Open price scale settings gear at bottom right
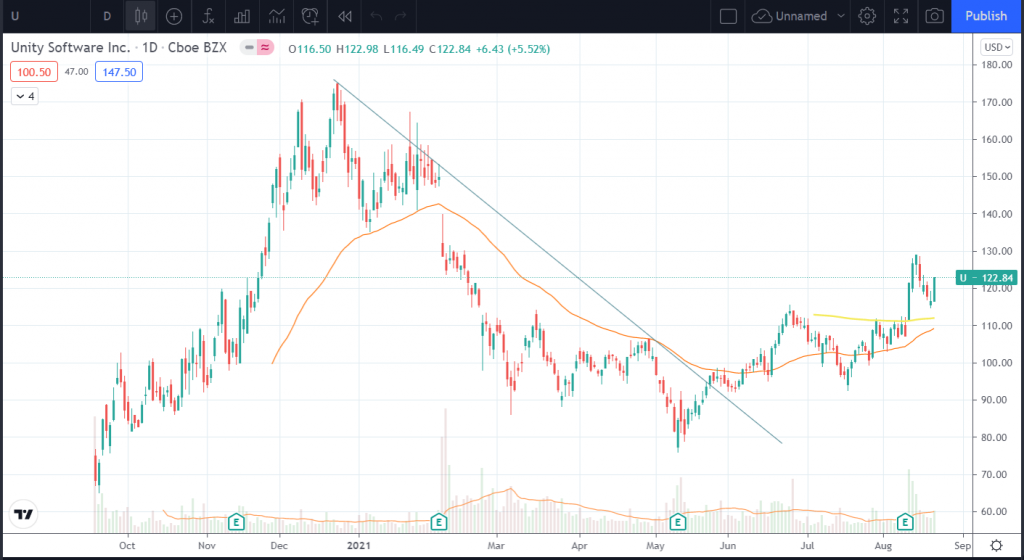The height and width of the screenshot is (560, 1024). click(x=997, y=546)
